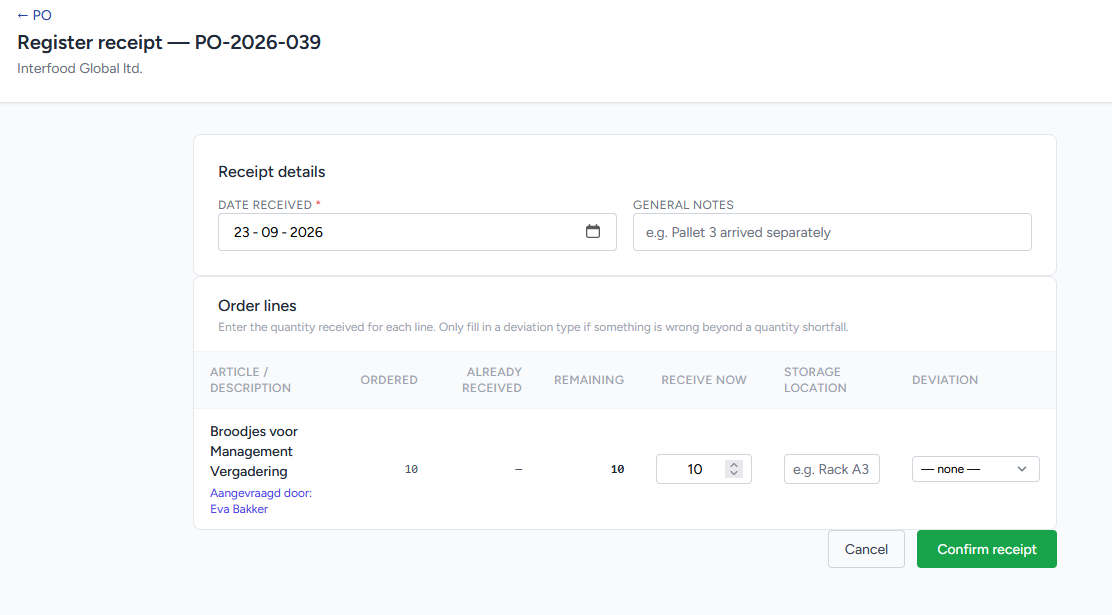Click the Register receipt PO-2026-039 heading
Screen dimensions: 1112x615
(169, 43)
